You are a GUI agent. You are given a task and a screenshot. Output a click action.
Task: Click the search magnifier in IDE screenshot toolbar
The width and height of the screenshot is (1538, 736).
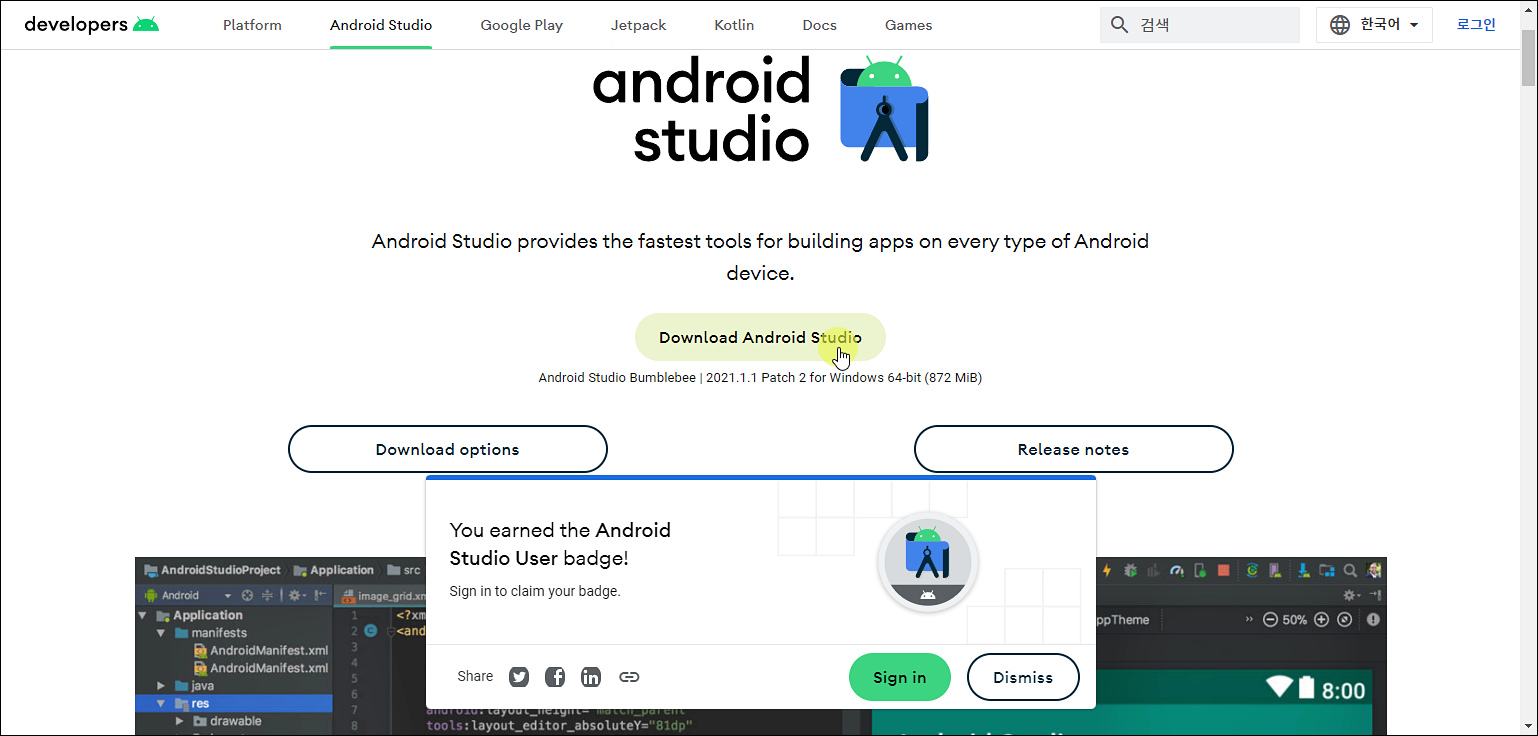(x=1350, y=570)
